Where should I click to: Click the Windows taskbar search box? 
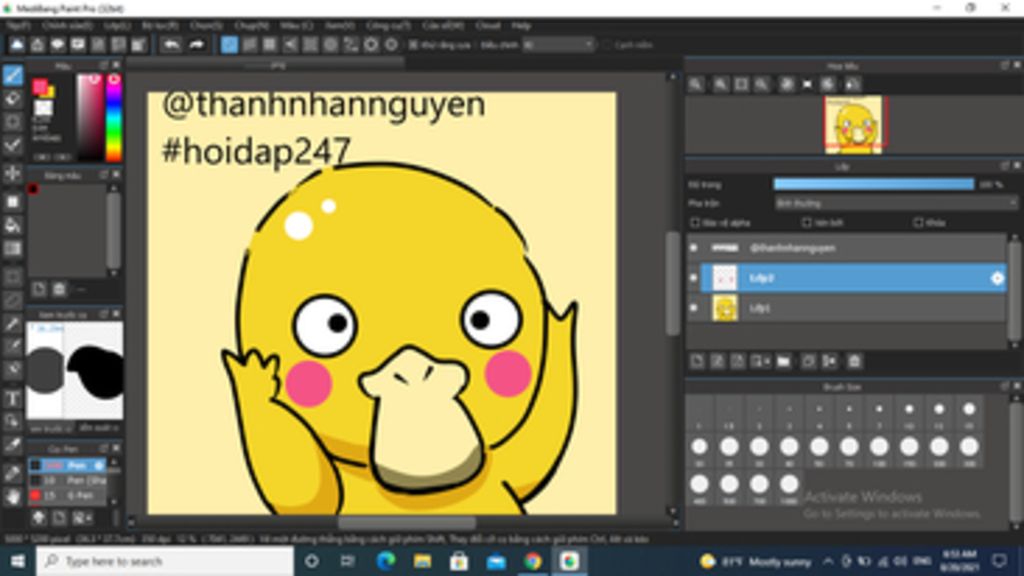pos(165,561)
